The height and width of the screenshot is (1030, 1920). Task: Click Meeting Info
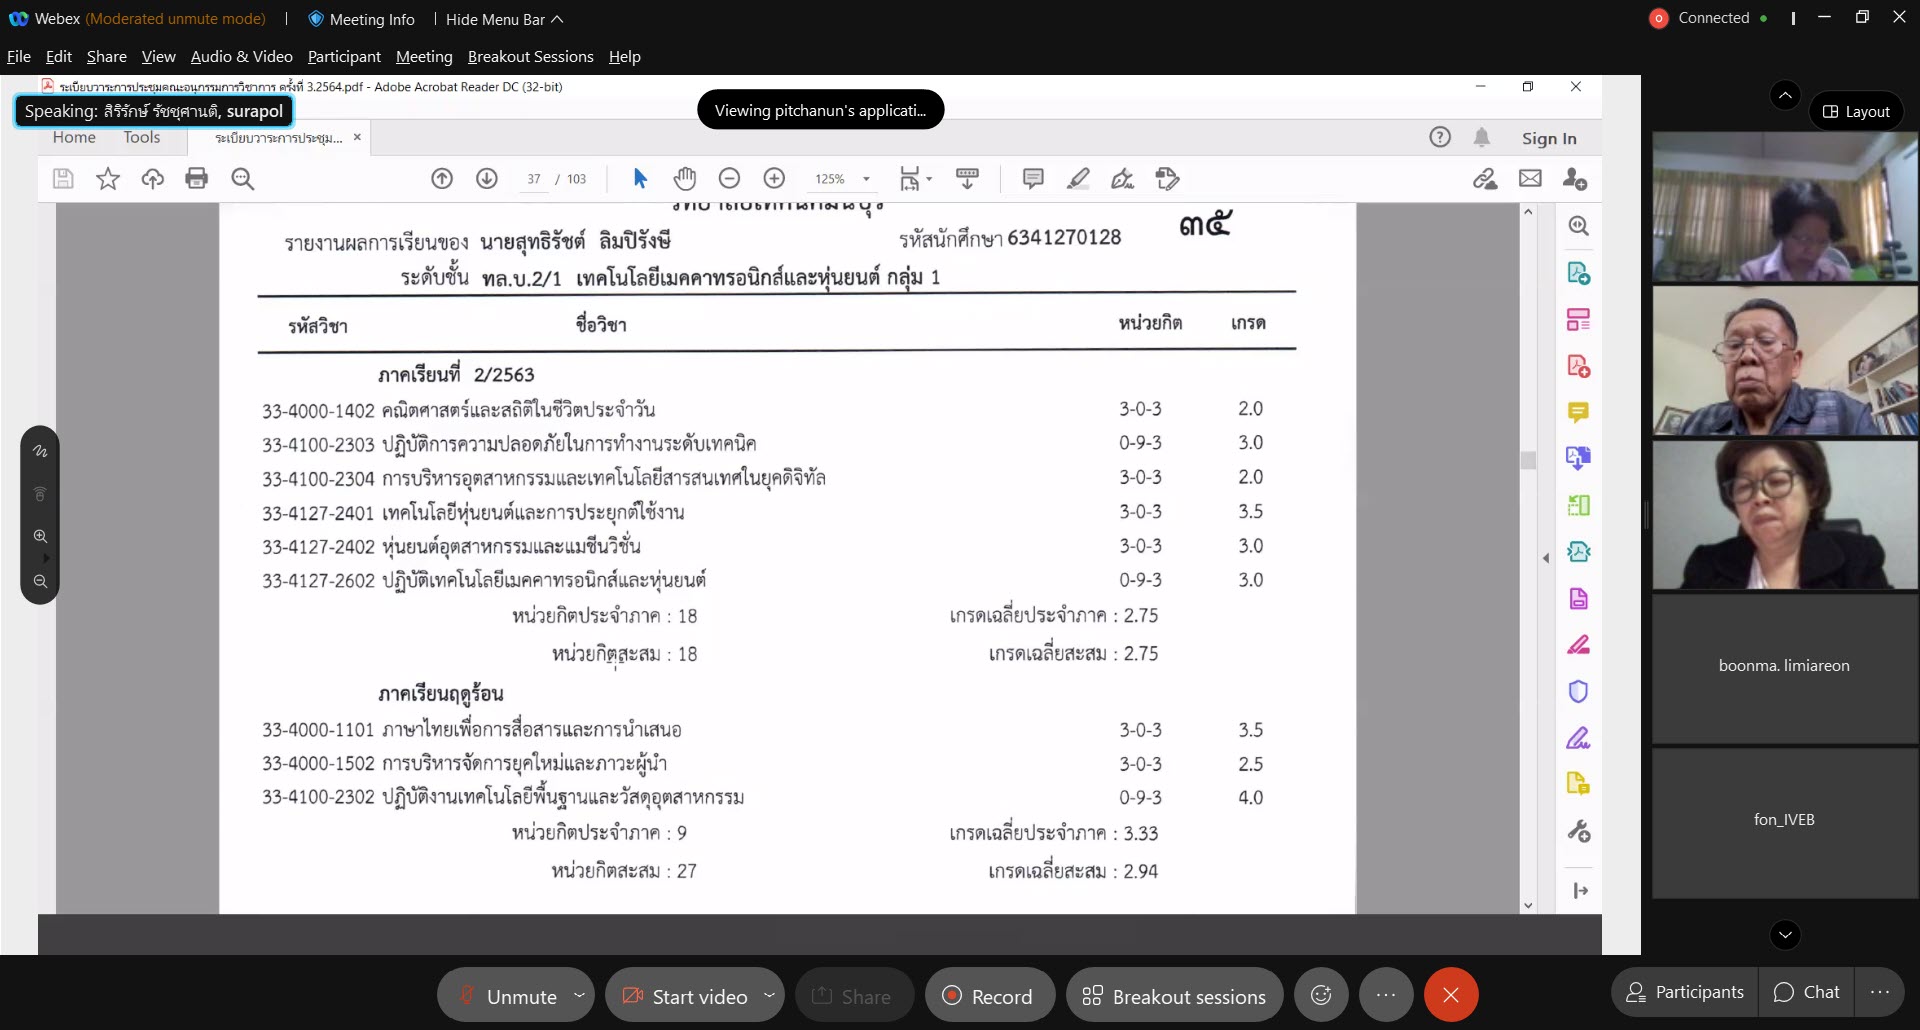click(x=361, y=19)
